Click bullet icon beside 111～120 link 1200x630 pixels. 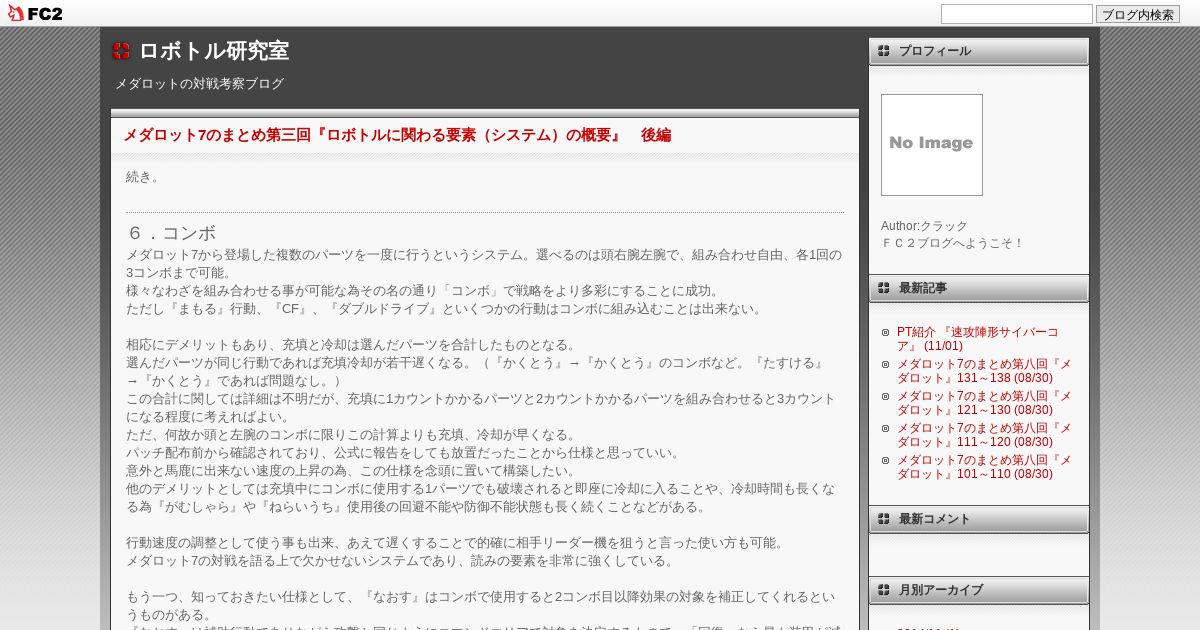pyautogui.click(x=886, y=428)
